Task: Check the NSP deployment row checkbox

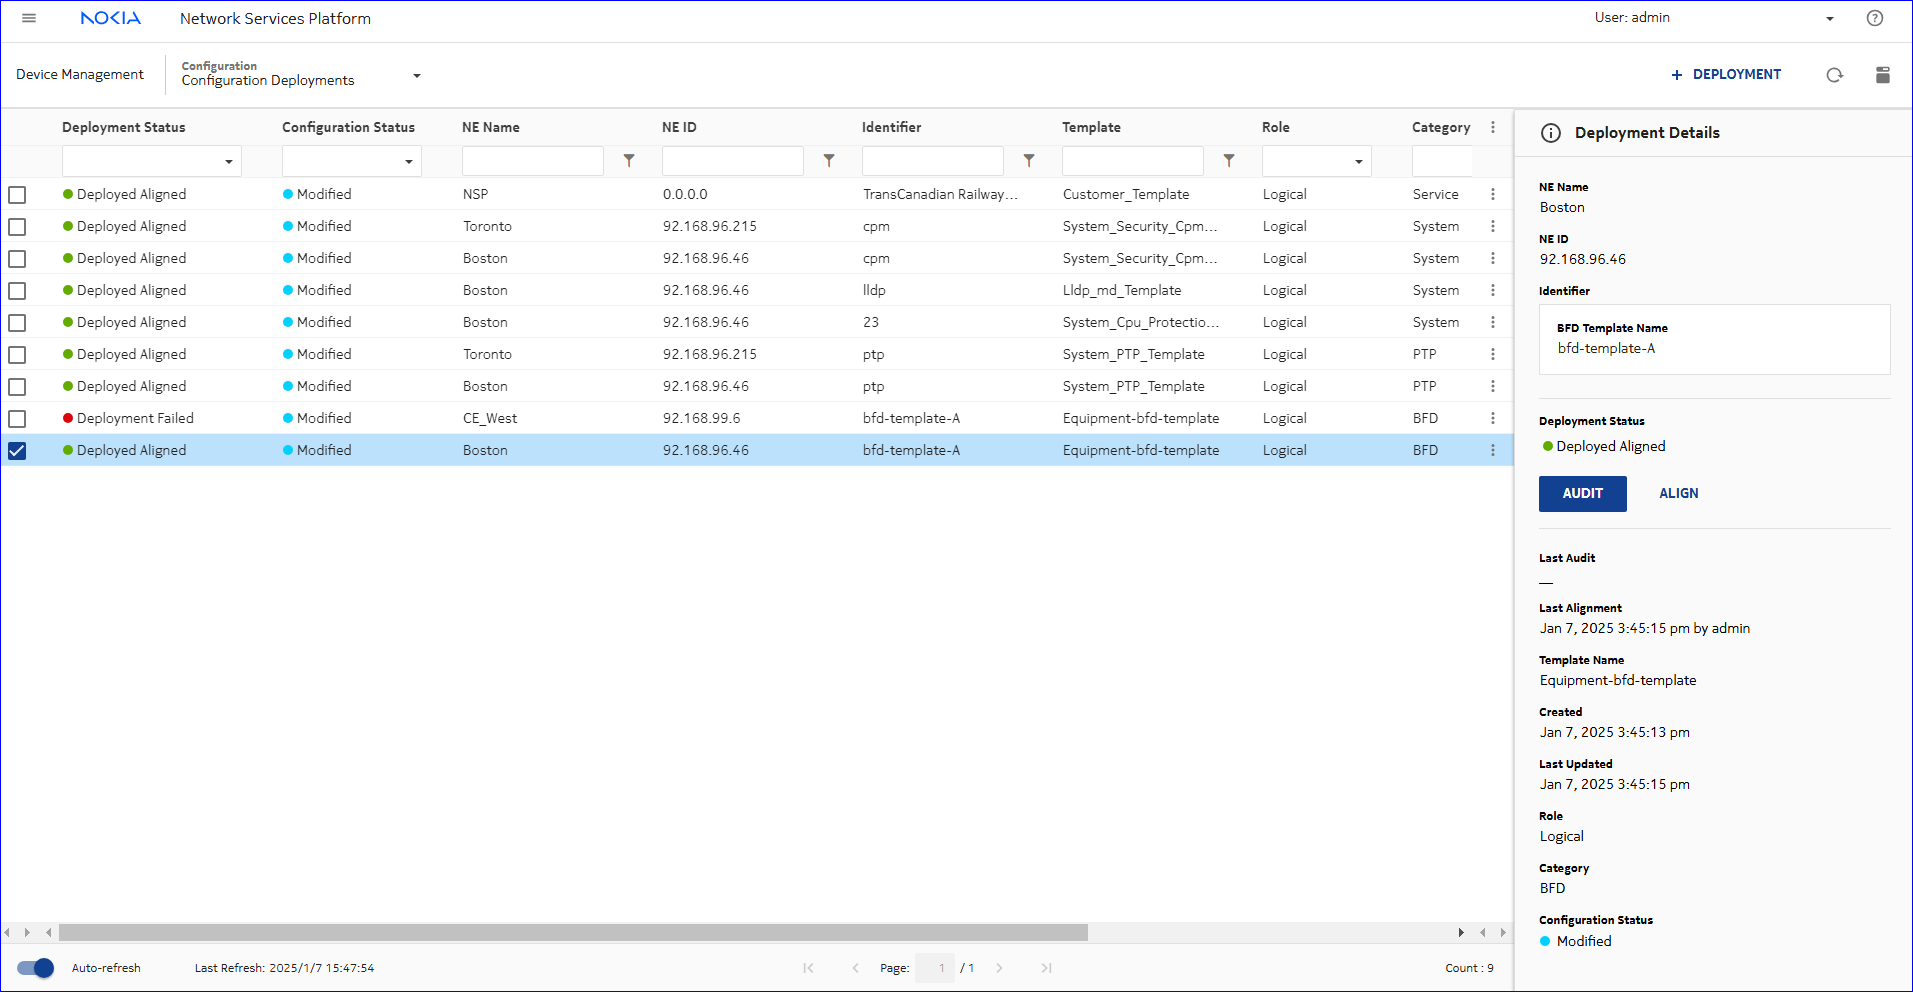Action: tap(17, 195)
